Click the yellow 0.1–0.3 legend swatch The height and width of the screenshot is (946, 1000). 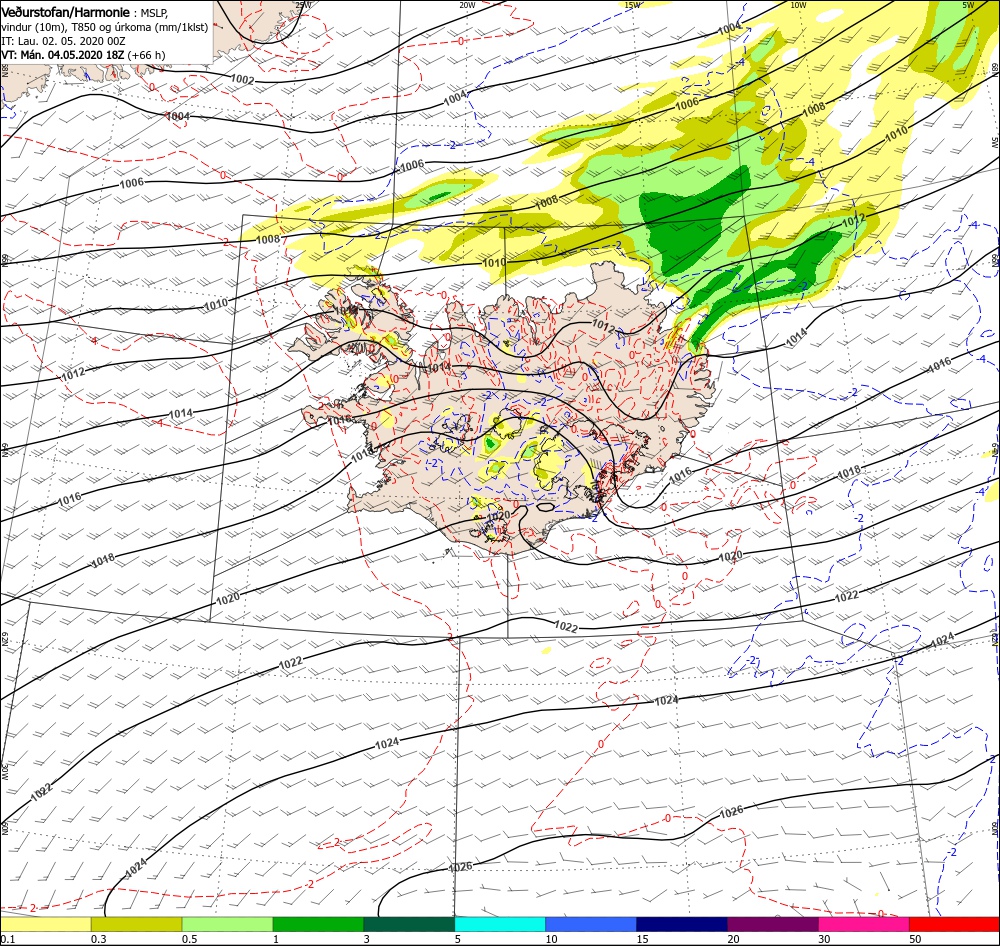click(x=45, y=924)
